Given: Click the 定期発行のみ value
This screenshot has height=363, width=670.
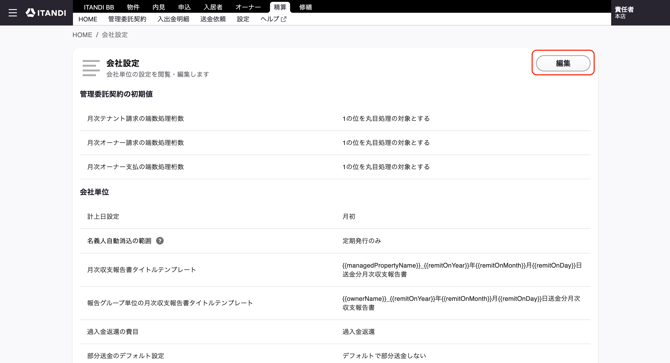Looking at the screenshot, I should click(361, 241).
